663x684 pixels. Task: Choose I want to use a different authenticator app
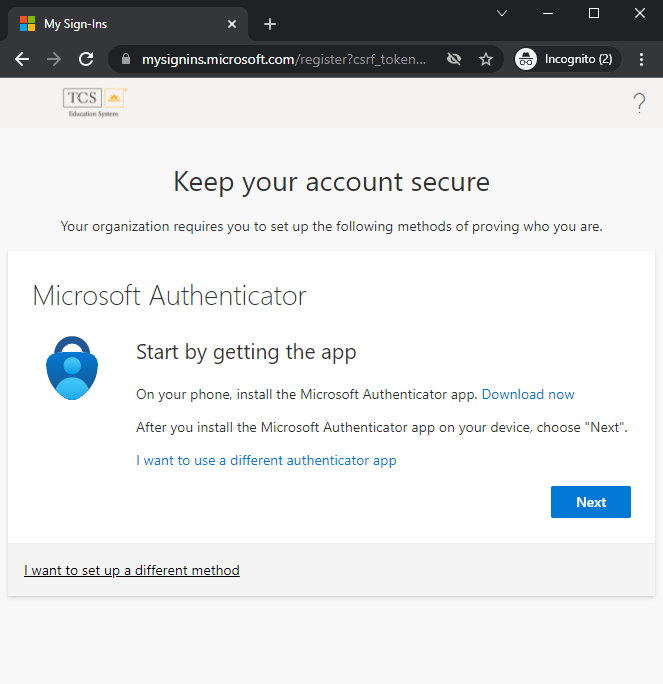(266, 460)
